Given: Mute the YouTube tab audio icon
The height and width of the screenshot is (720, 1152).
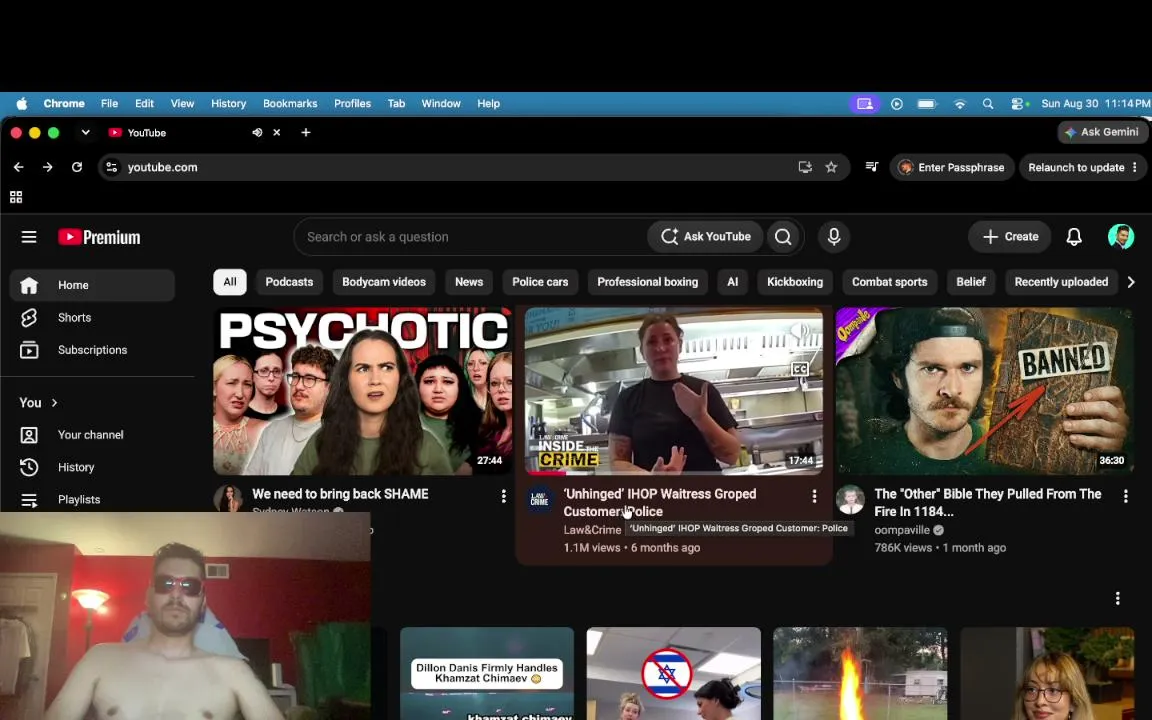Looking at the screenshot, I should pyautogui.click(x=257, y=132).
